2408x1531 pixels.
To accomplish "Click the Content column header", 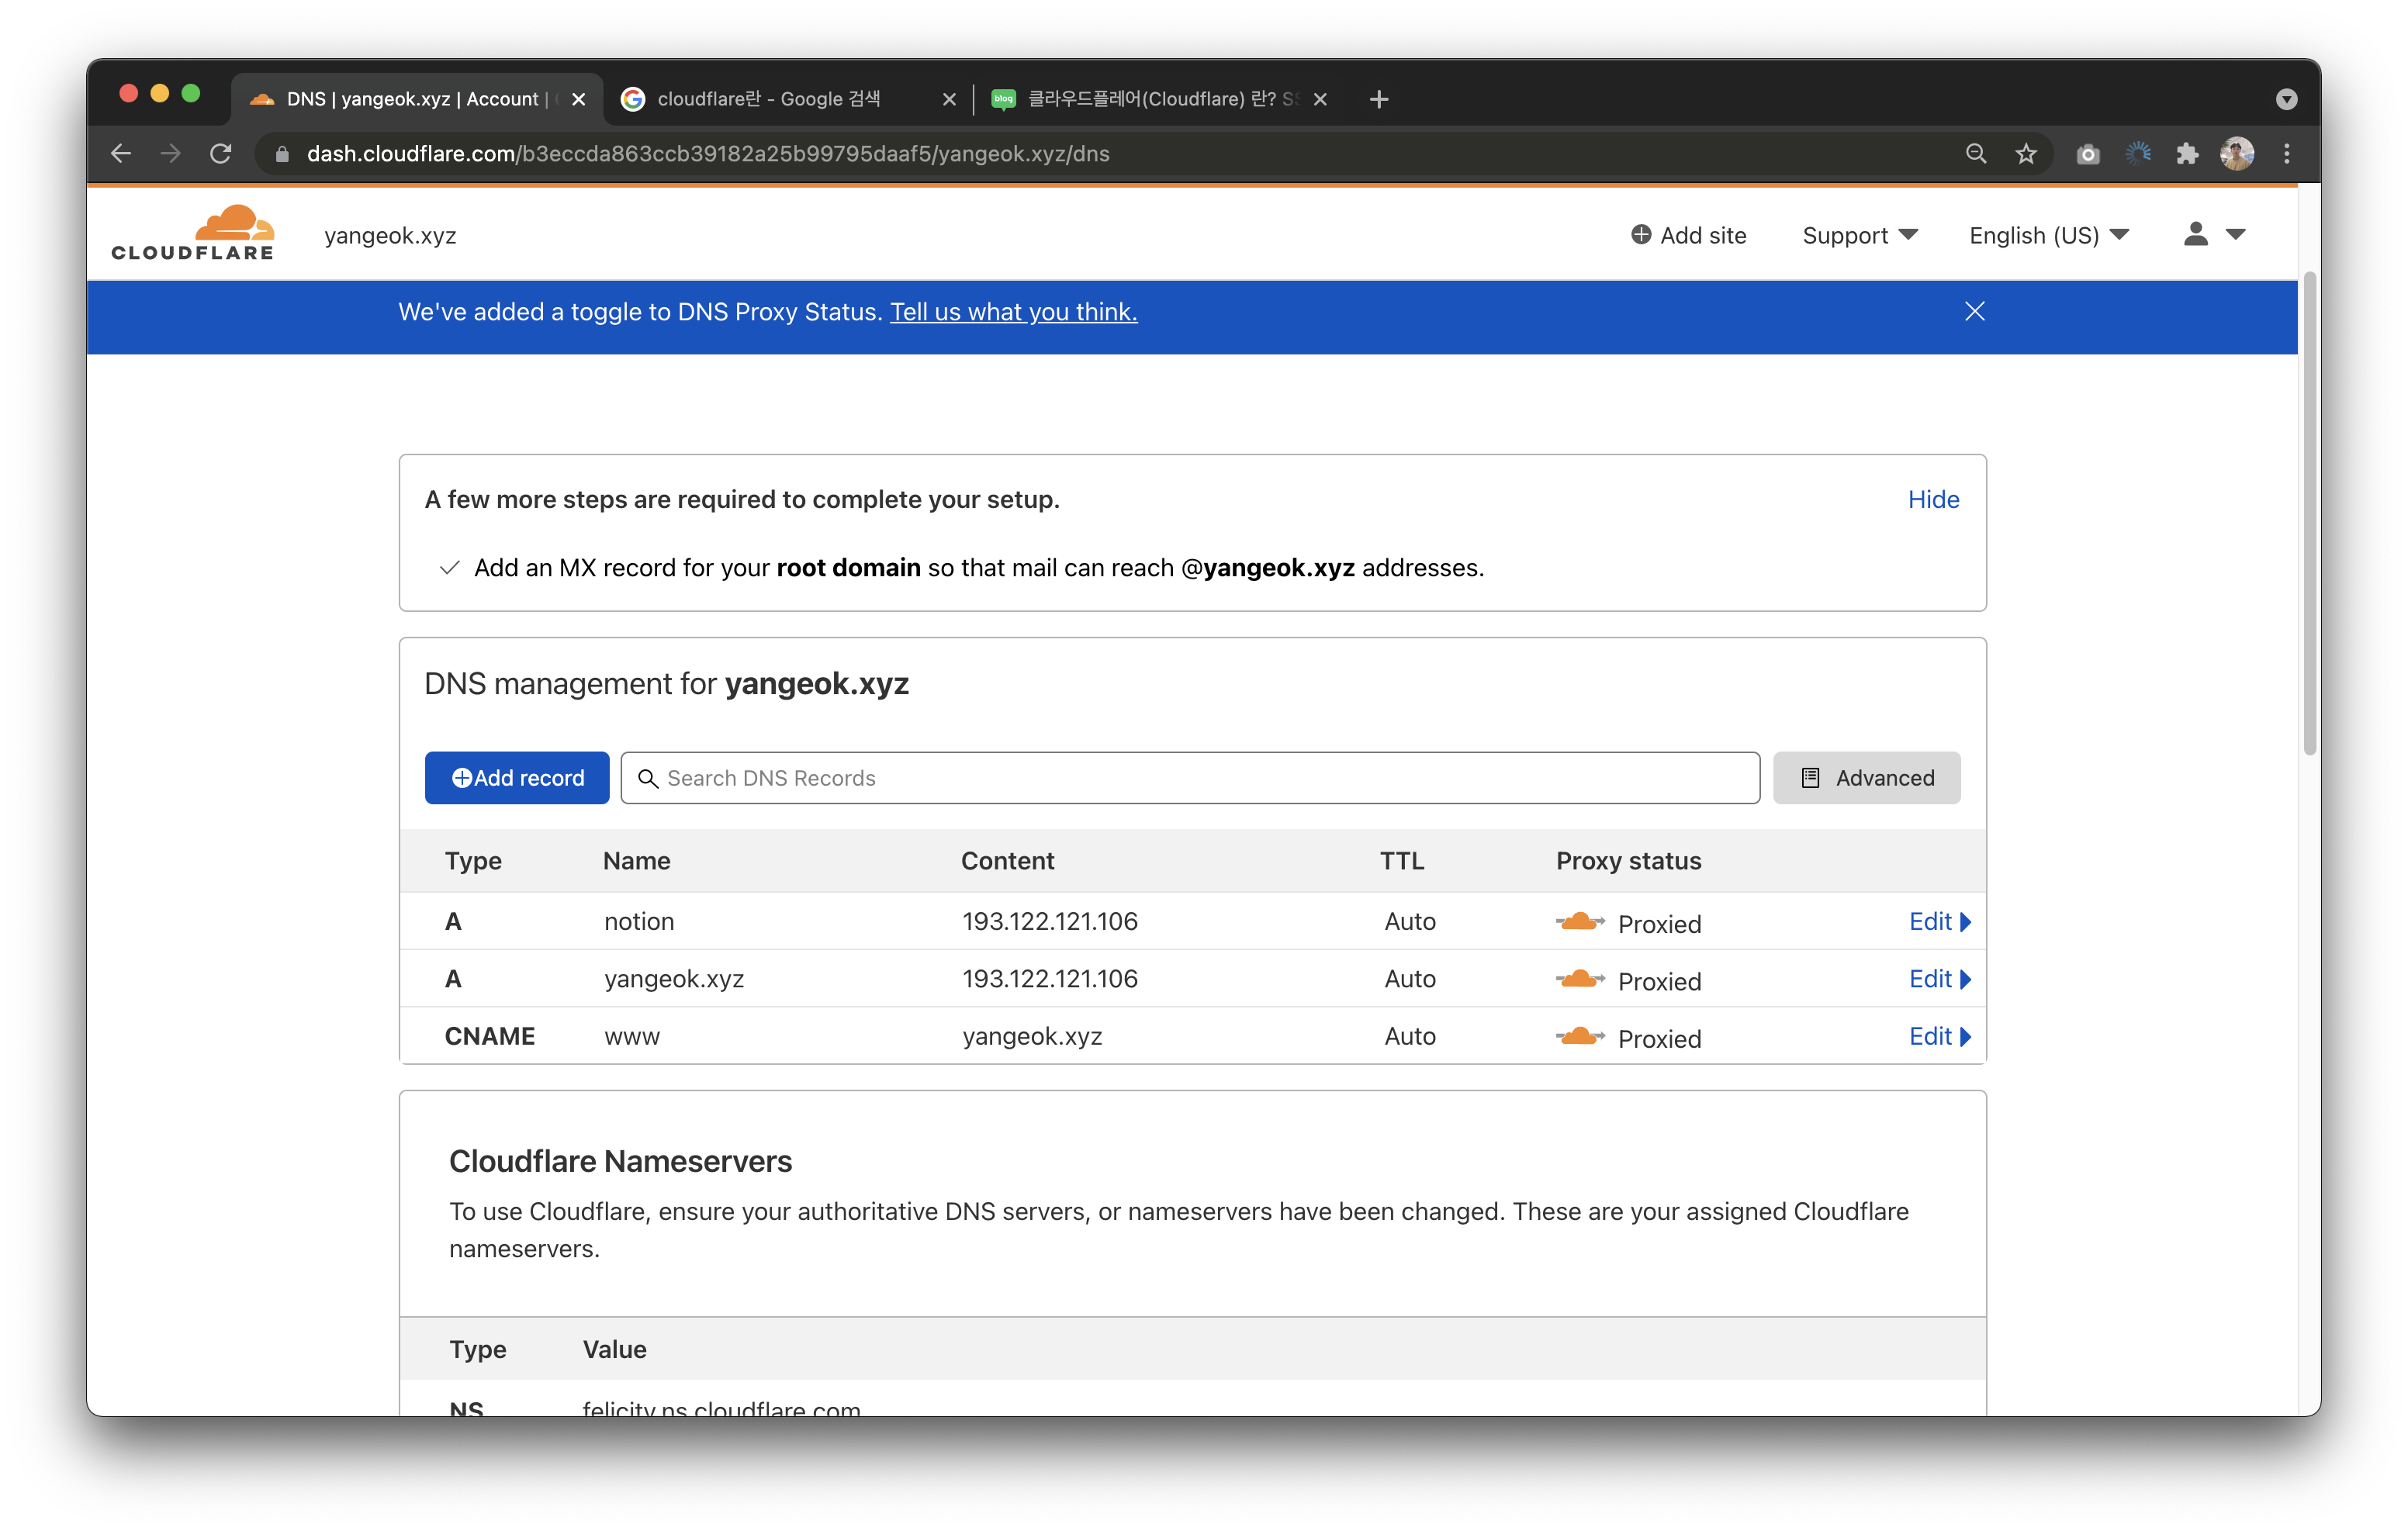I will (1007, 861).
